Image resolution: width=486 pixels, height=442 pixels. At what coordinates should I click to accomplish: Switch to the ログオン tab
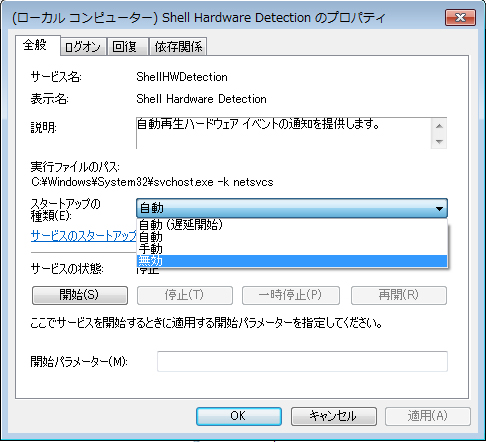83,47
